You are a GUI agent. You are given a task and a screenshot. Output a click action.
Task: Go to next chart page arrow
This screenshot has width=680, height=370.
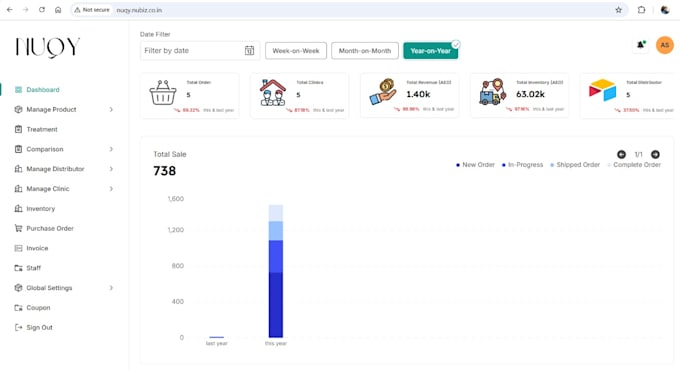pos(655,154)
